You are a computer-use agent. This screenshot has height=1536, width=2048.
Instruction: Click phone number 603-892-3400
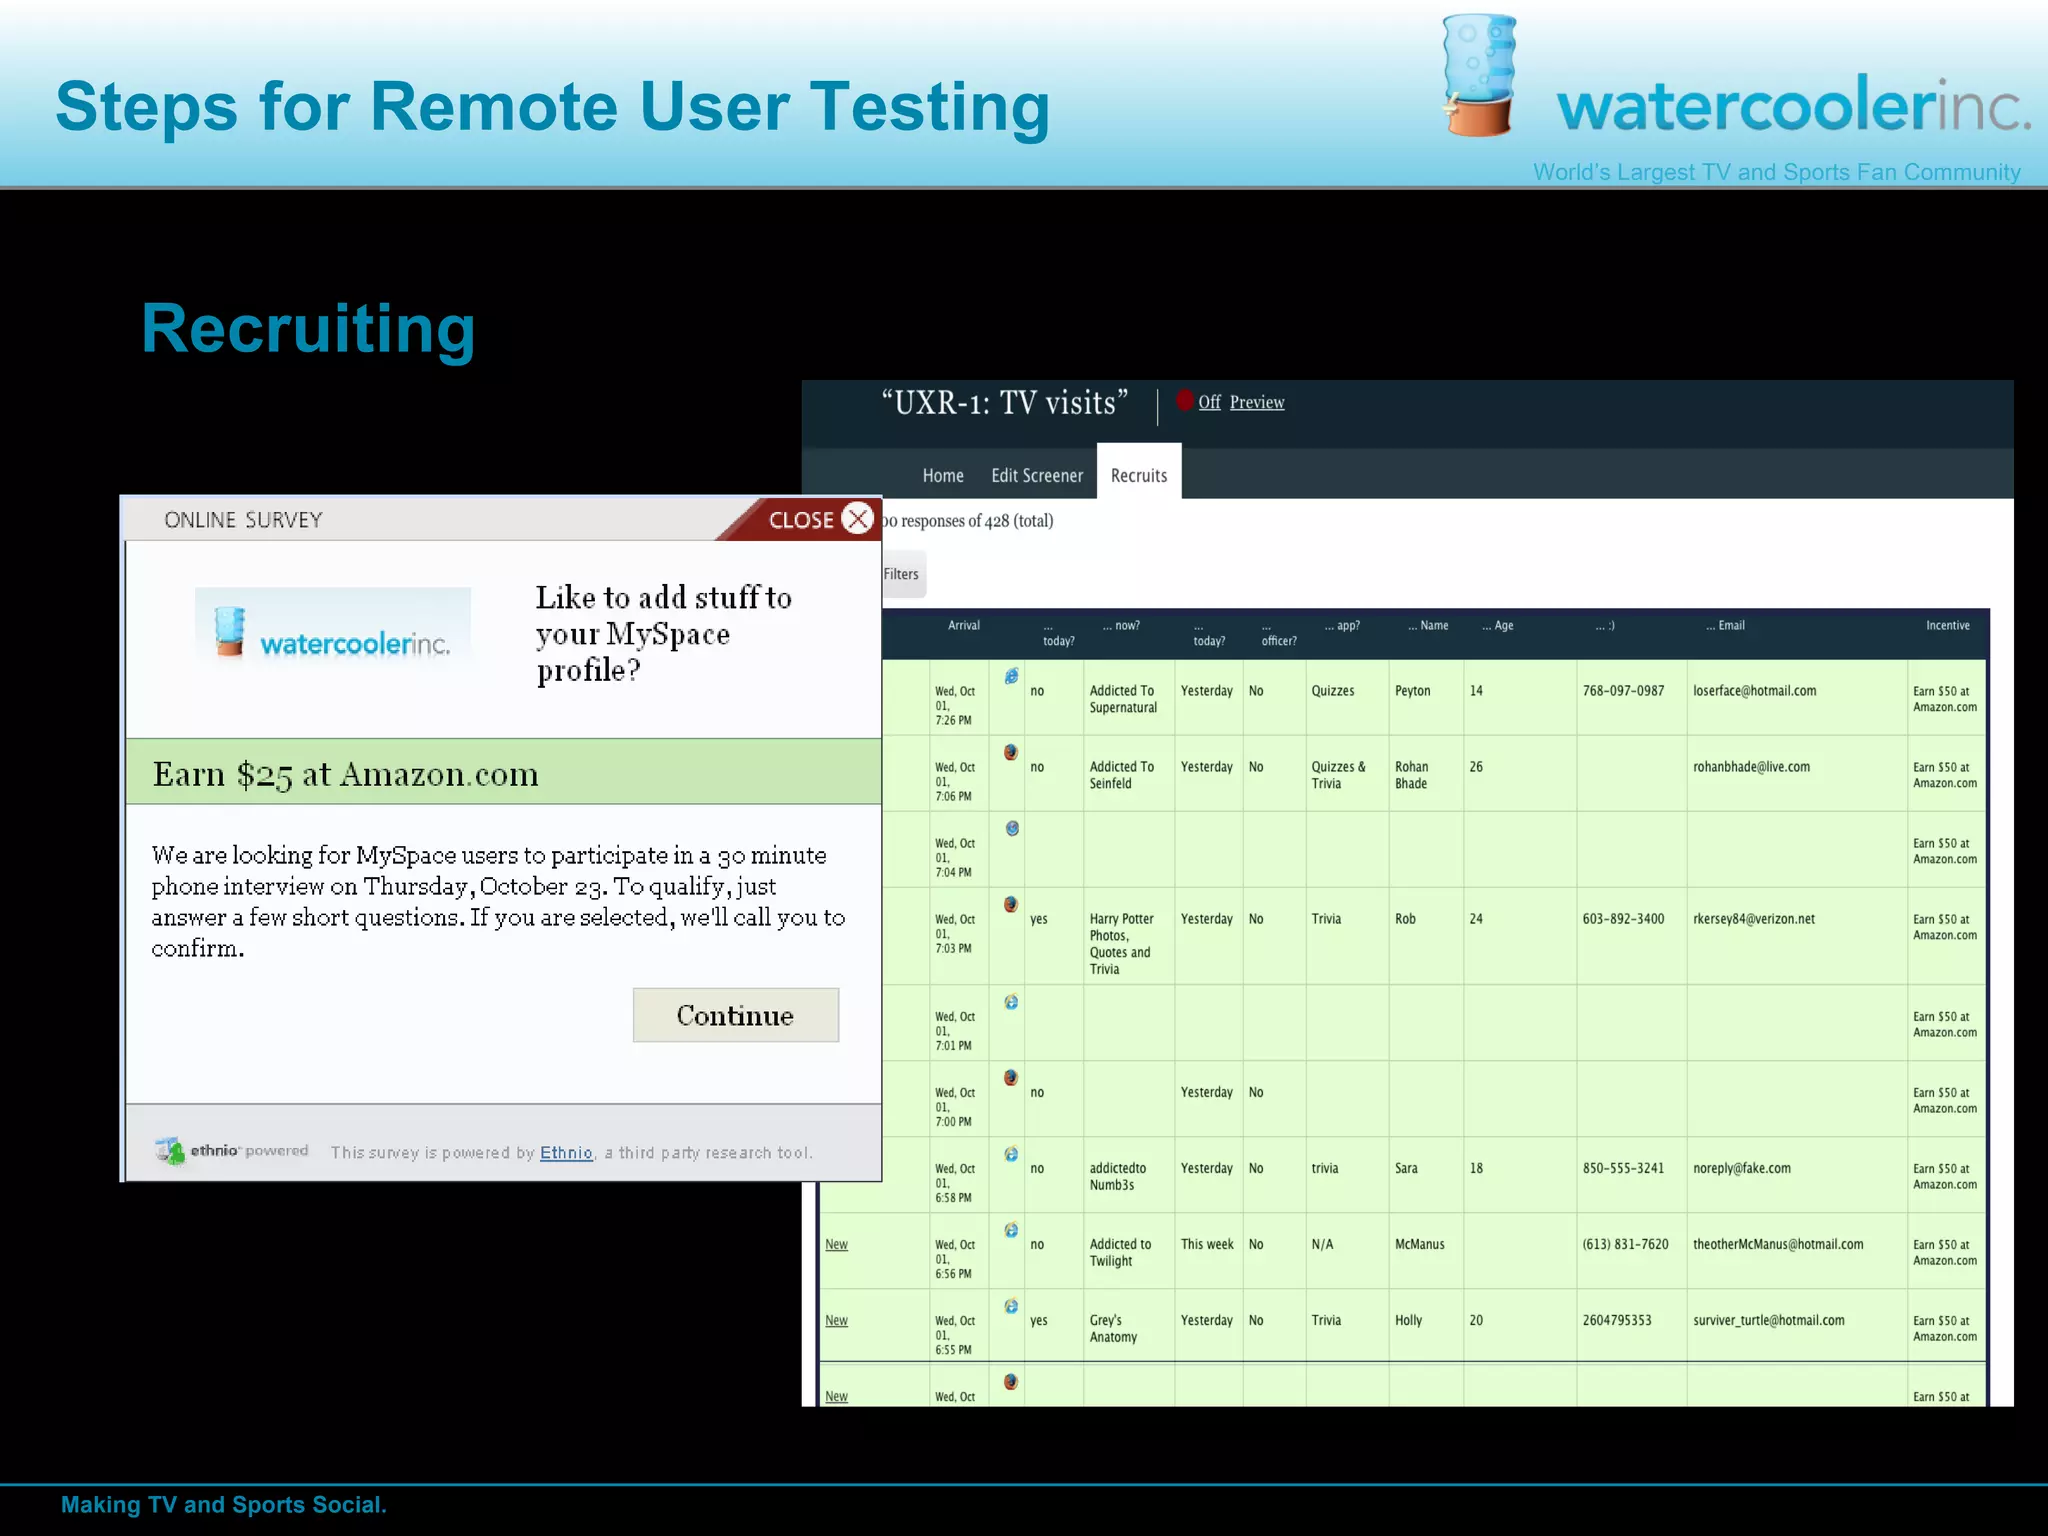coord(1624,919)
